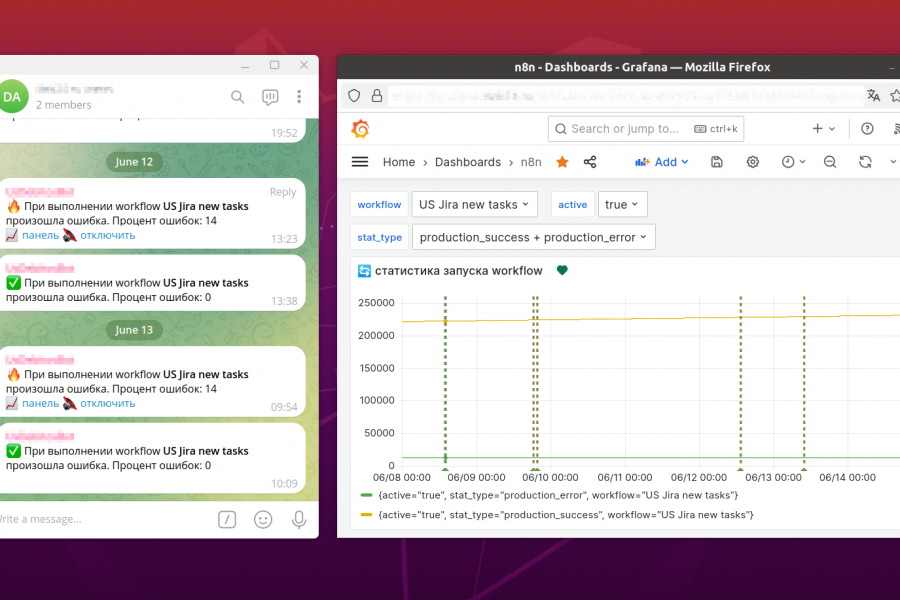This screenshot has height=600, width=900.
Task: Click the Telegram write a message field
Action: (x=103, y=519)
